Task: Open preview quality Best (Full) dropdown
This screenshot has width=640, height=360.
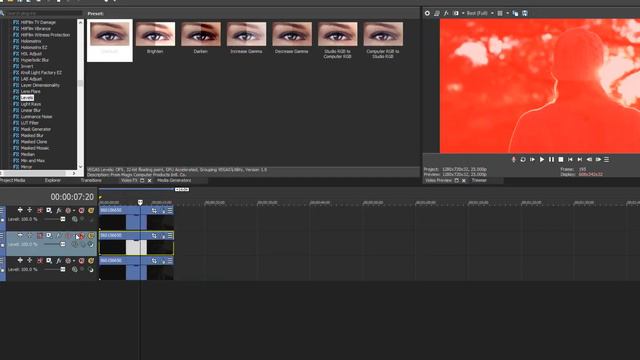Action: (x=480, y=13)
